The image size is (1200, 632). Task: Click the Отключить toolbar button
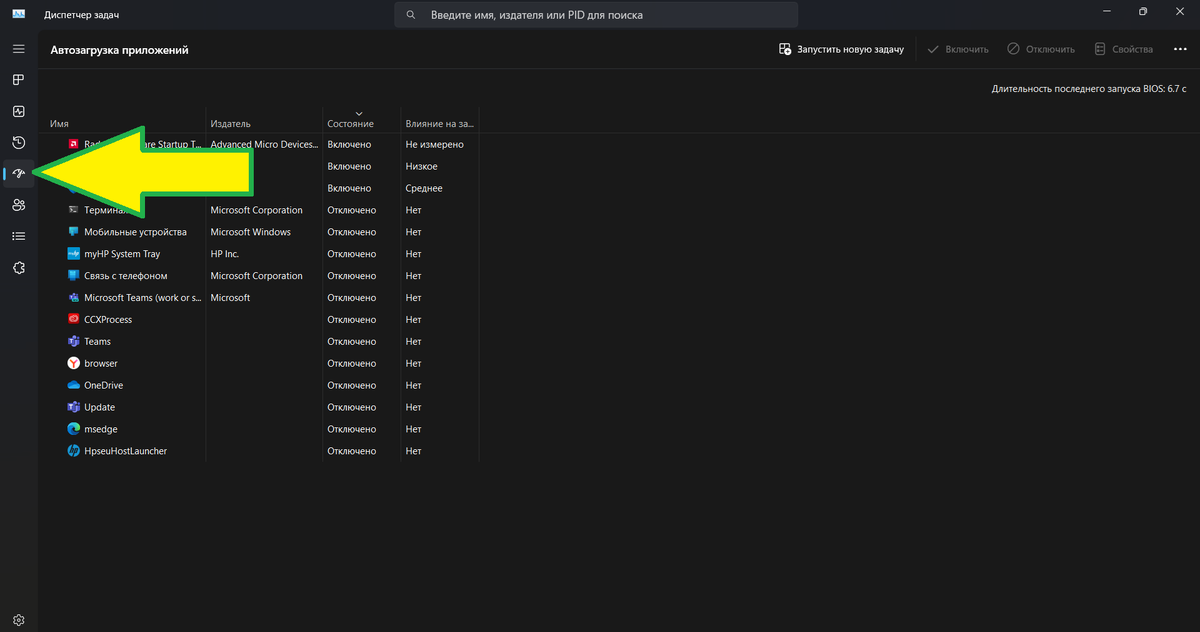1041,49
